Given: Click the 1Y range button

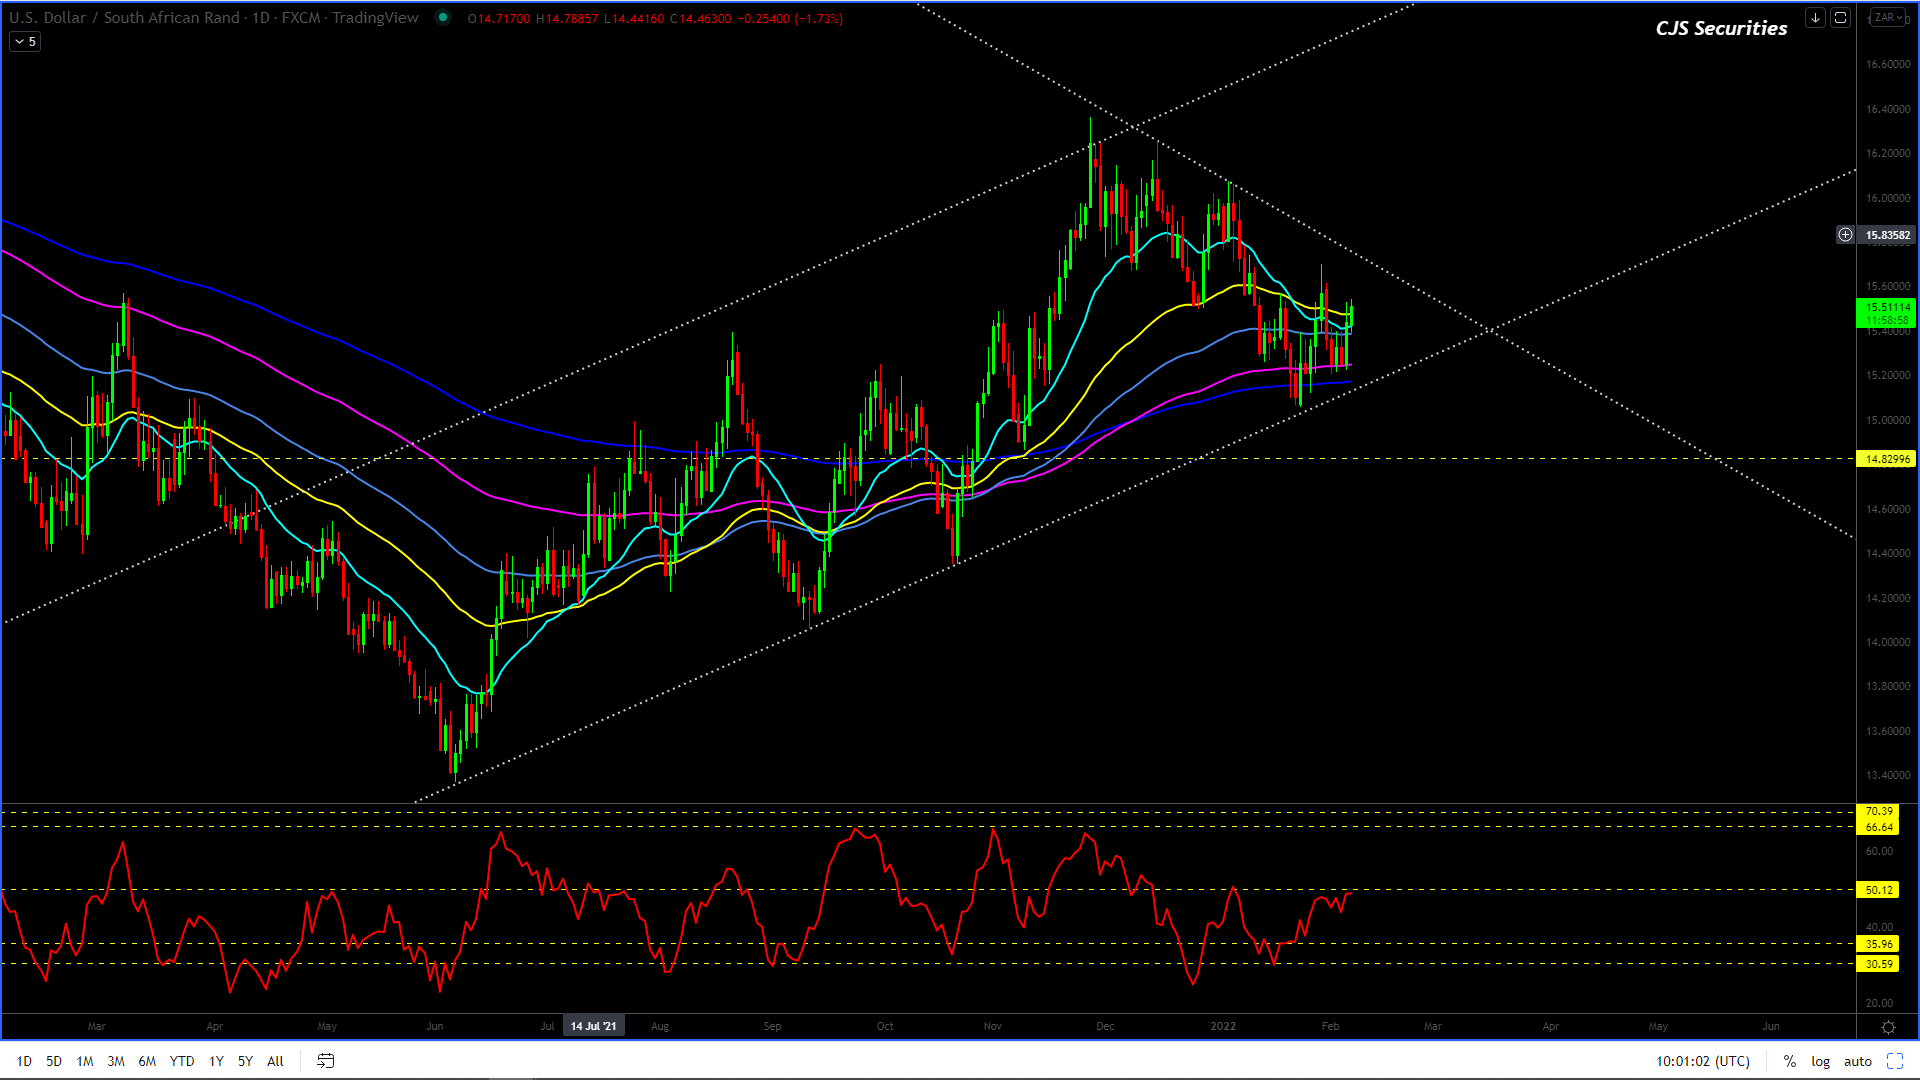Looking at the screenshot, I should click(216, 1061).
